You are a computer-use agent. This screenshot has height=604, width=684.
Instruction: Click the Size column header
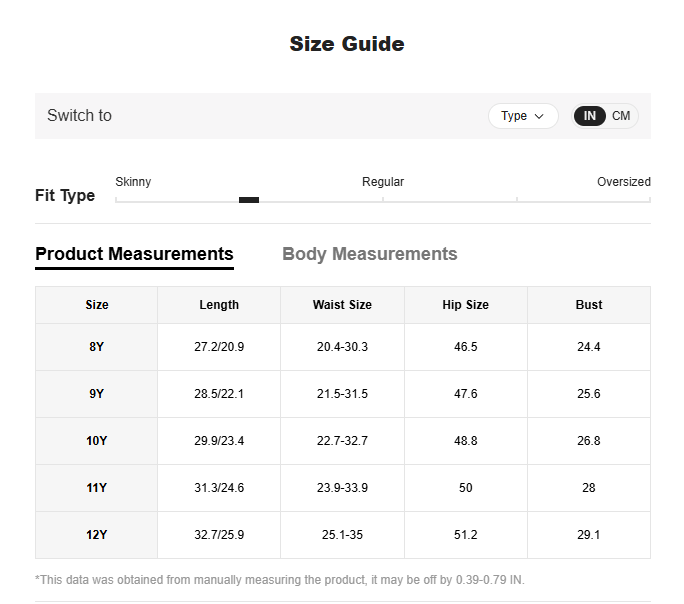(x=97, y=305)
